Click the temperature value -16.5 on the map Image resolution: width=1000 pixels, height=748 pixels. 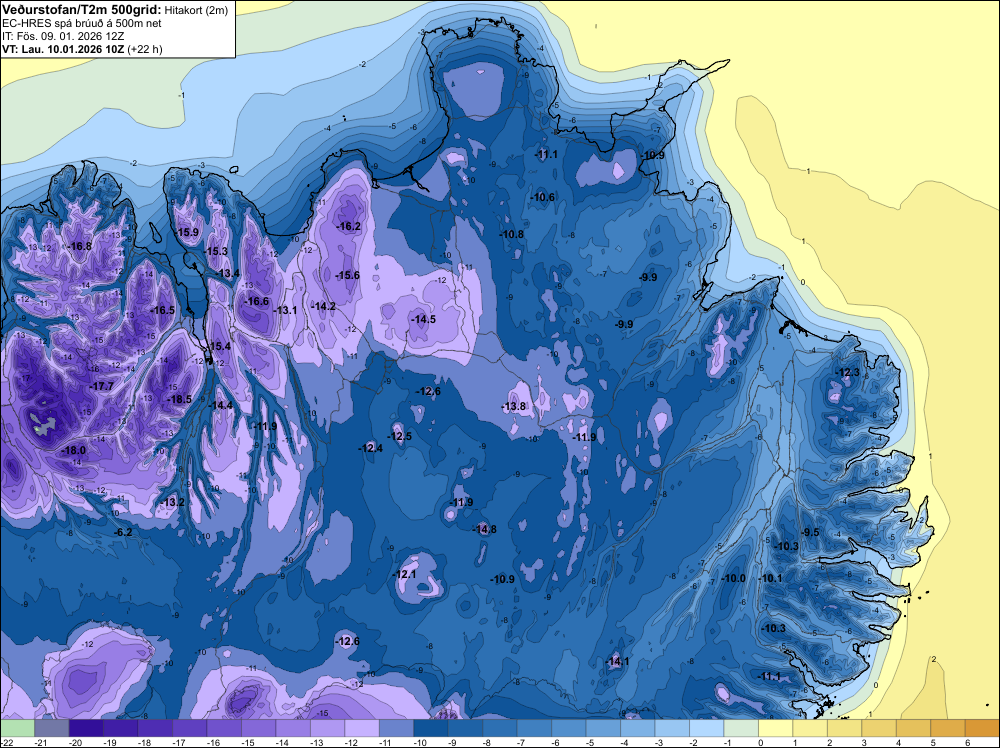163,310
